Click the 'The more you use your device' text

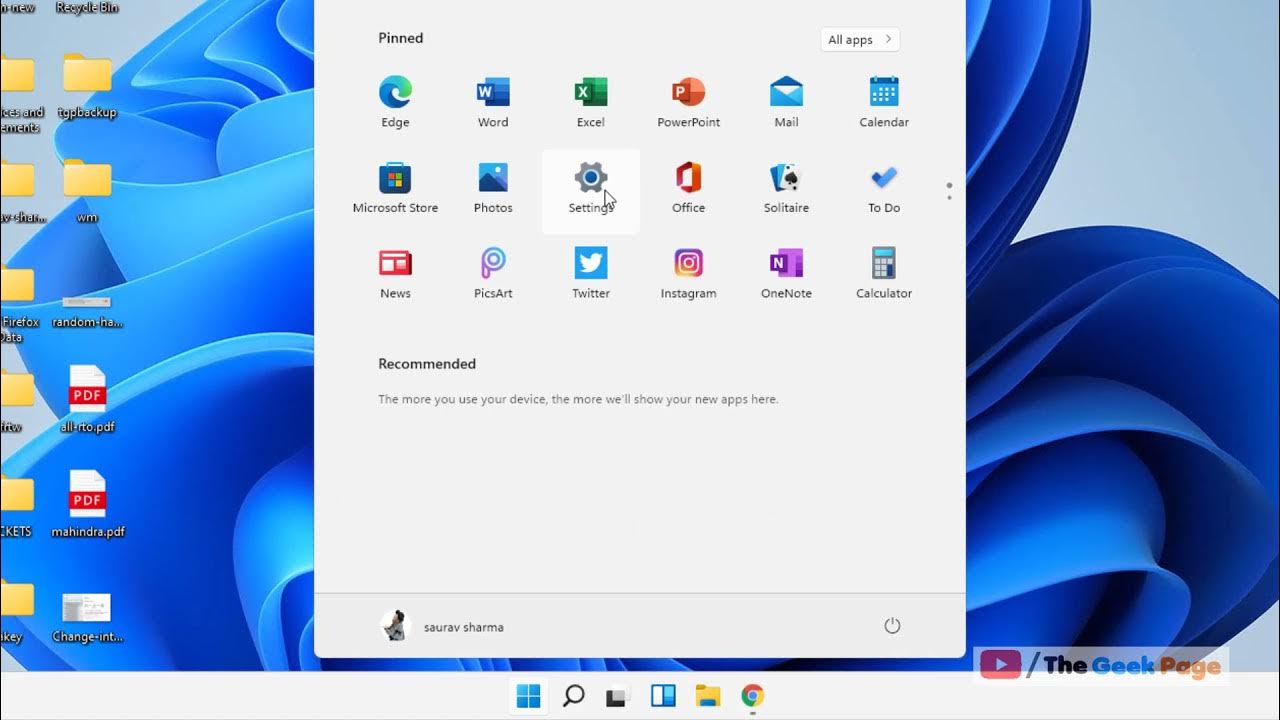click(578, 399)
